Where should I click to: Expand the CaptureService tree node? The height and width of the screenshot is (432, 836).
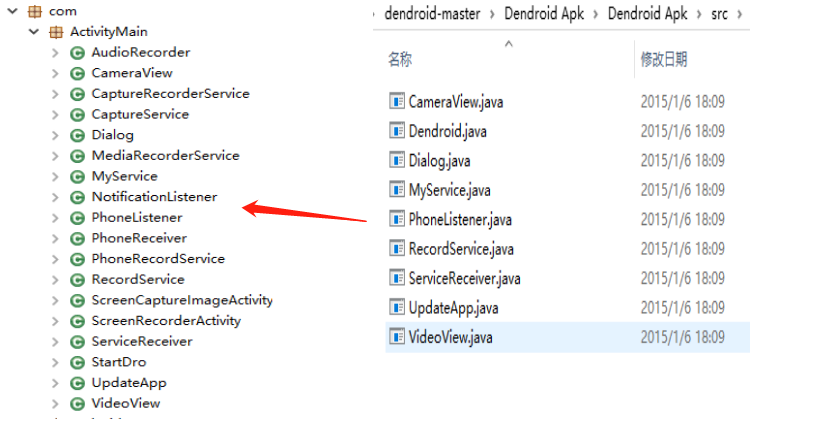pyautogui.click(x=55, y=114)
